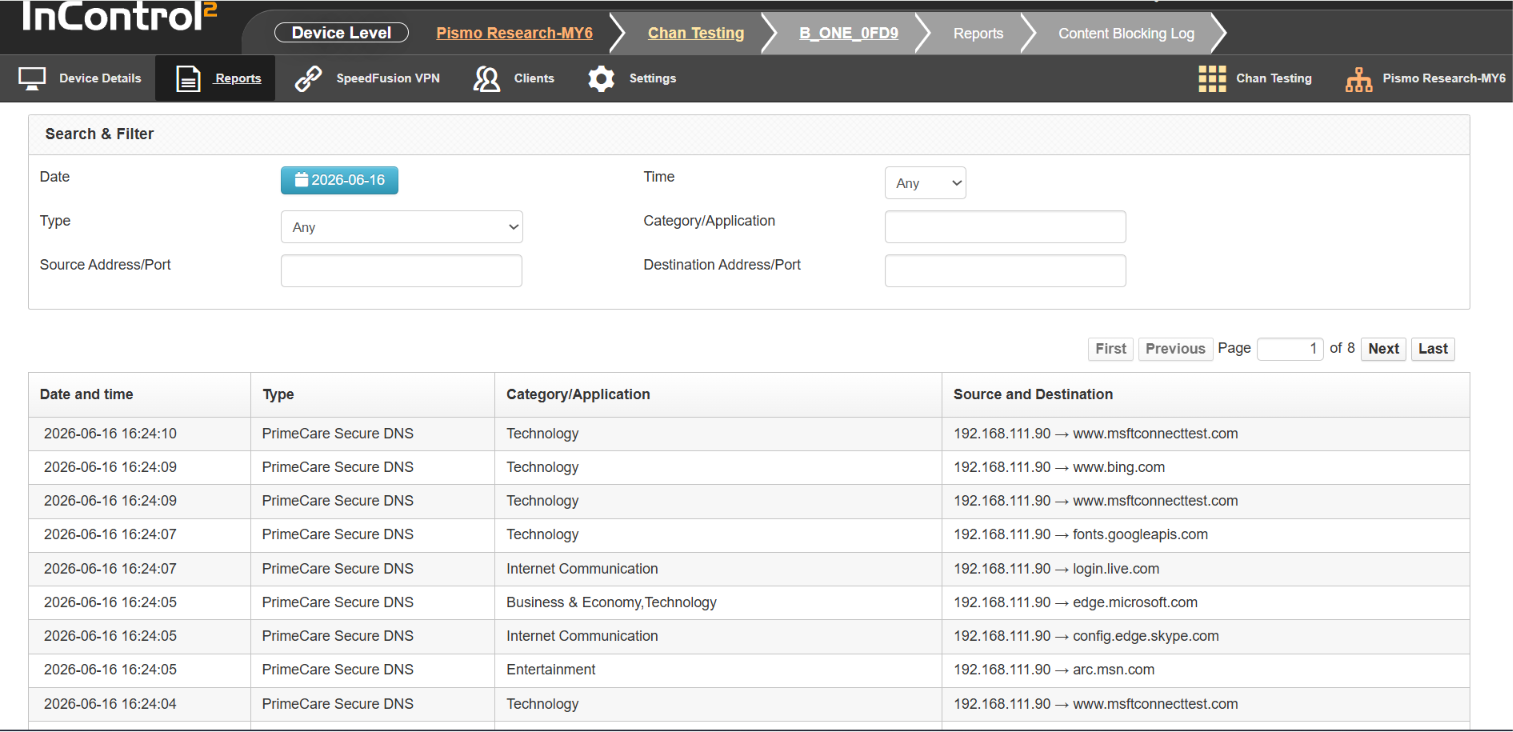Click the Search & Filter panel heading
Screen dimensions: 1513x732
pos(99,134)
